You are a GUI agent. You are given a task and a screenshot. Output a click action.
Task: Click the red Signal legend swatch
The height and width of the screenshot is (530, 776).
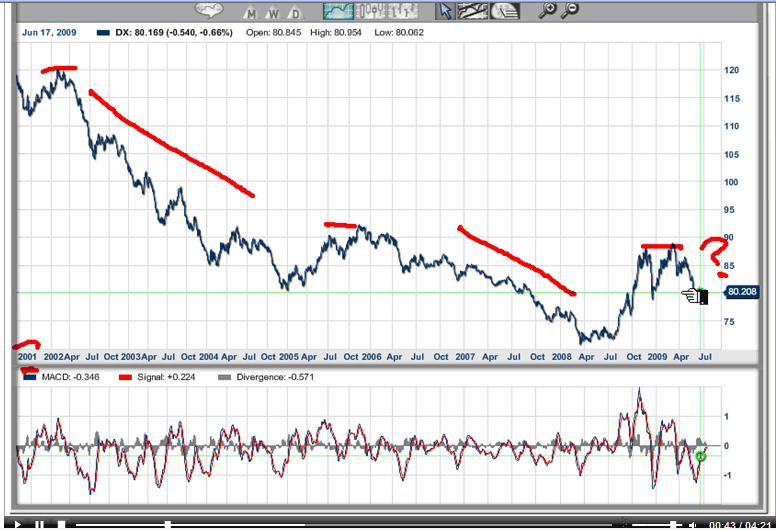[126, 377]
